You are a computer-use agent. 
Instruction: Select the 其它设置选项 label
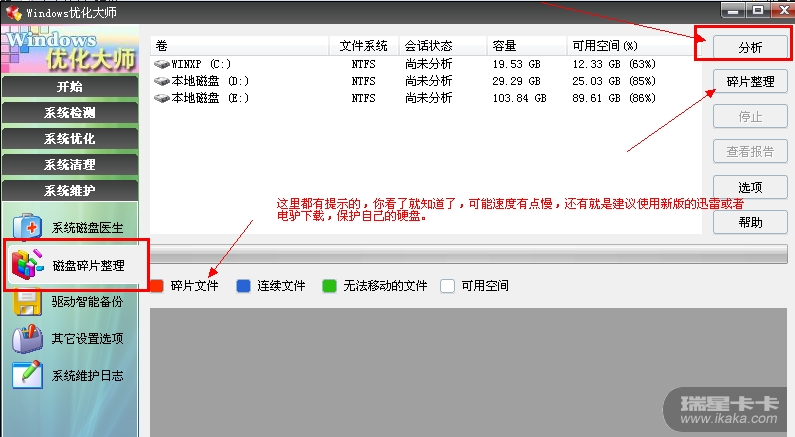(87, 338)
